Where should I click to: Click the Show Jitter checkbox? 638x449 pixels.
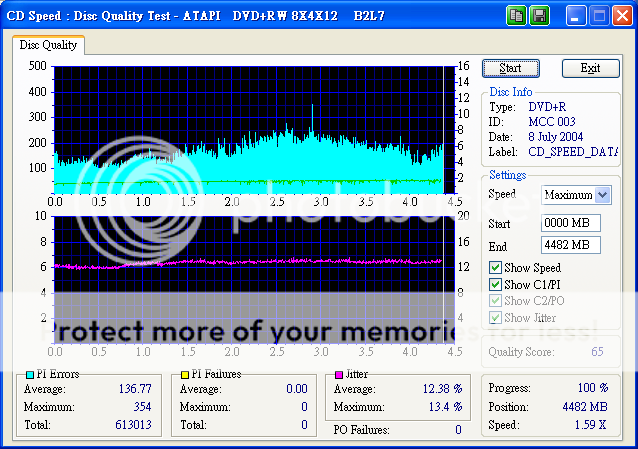pos(496,318)
